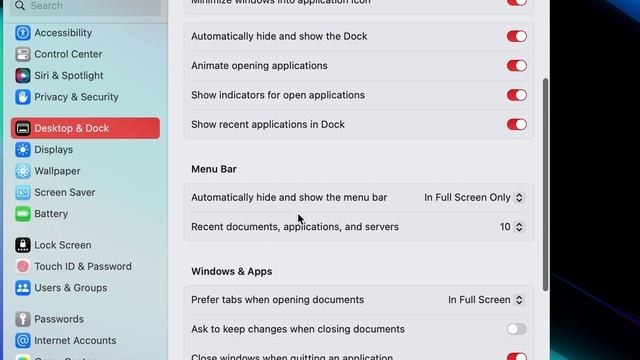
Task: Open Touch ID & Password settings
Action: click(x=85, y=267)
